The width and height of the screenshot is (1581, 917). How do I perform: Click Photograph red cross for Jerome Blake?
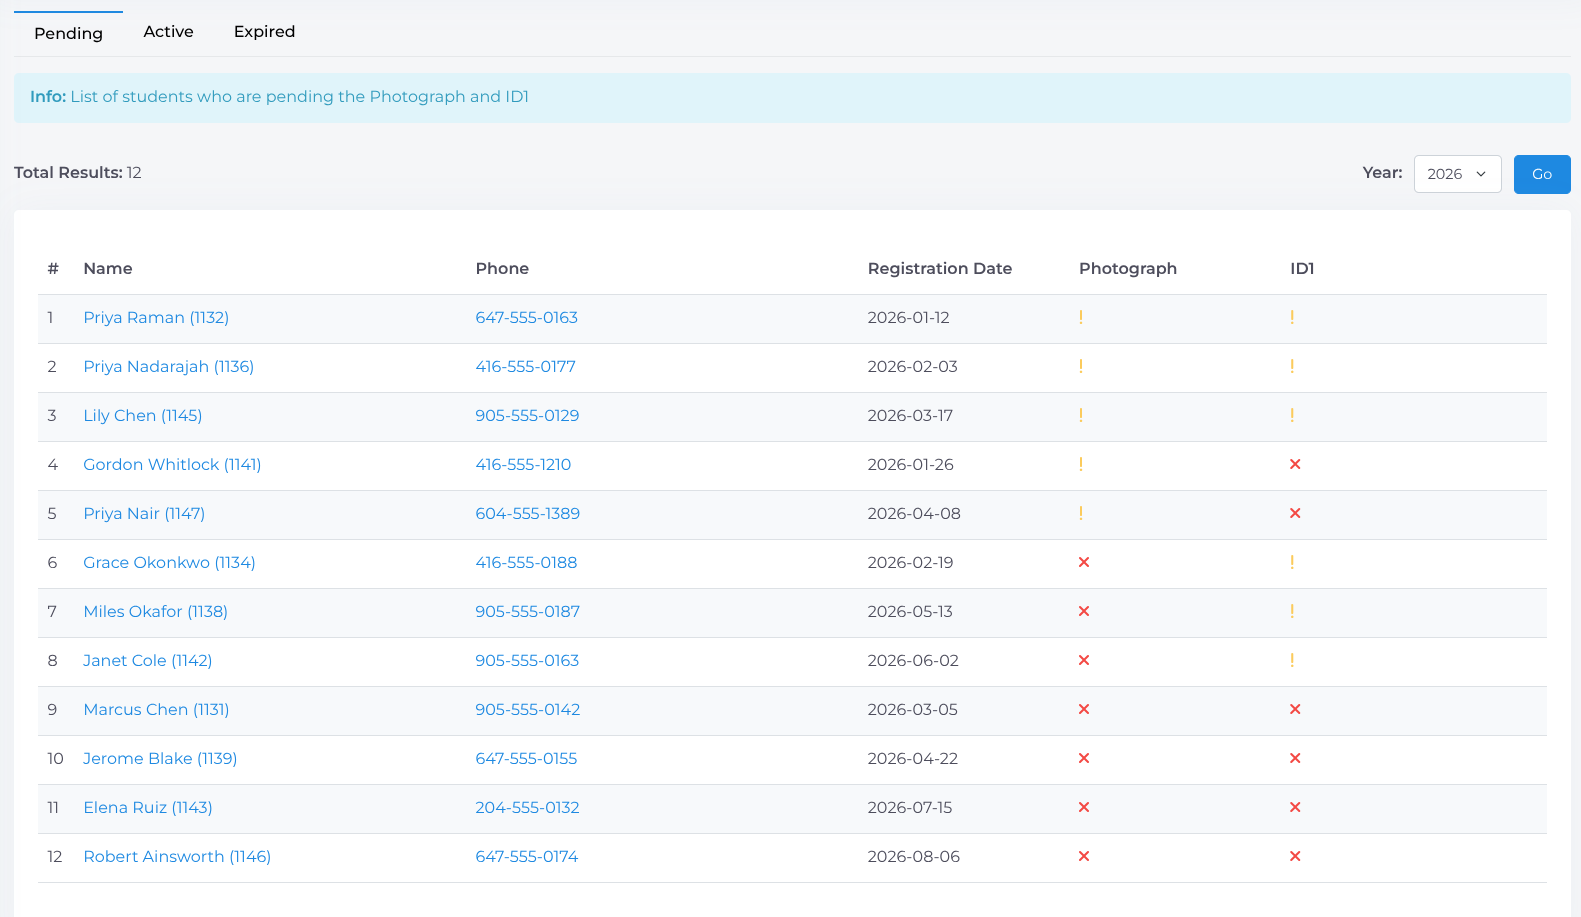point(1084,758)
